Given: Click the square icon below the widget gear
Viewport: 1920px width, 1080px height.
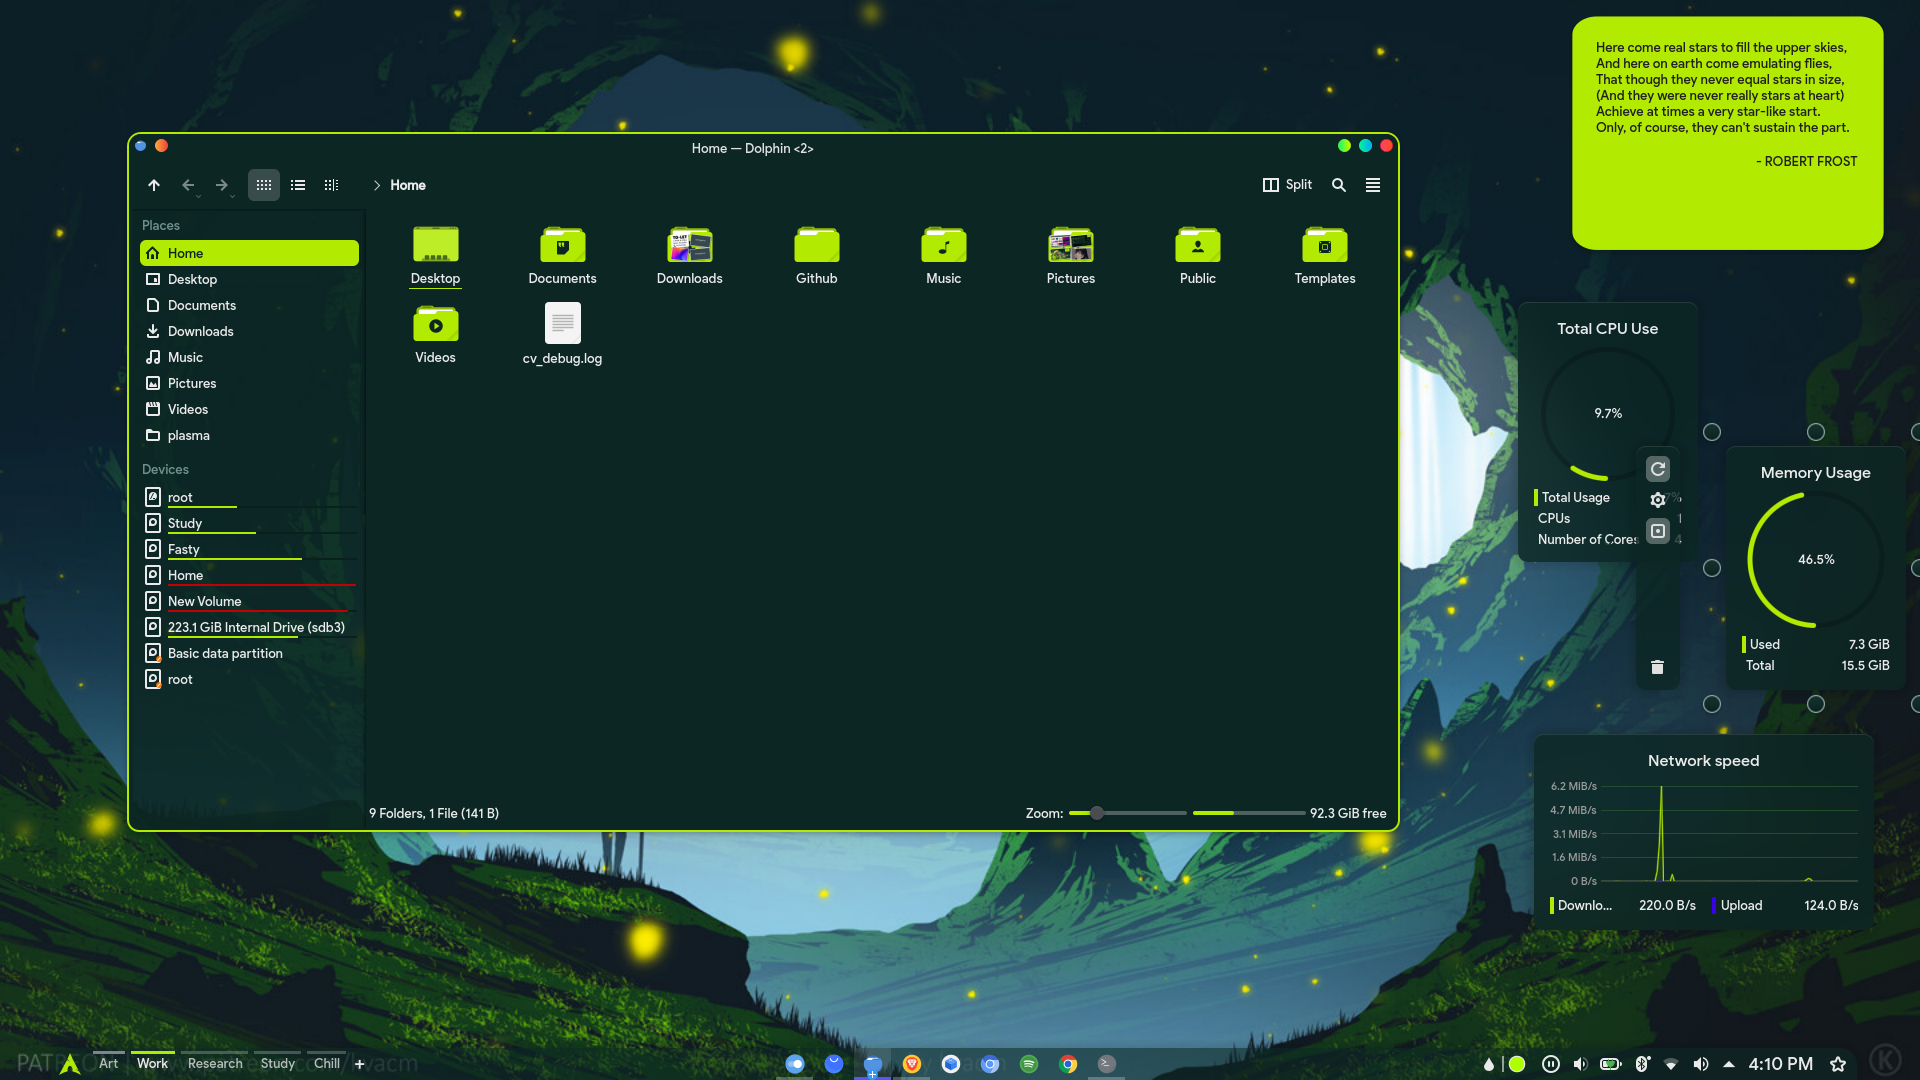Looking at the screenshot, I should click(x=1658, y=531).
